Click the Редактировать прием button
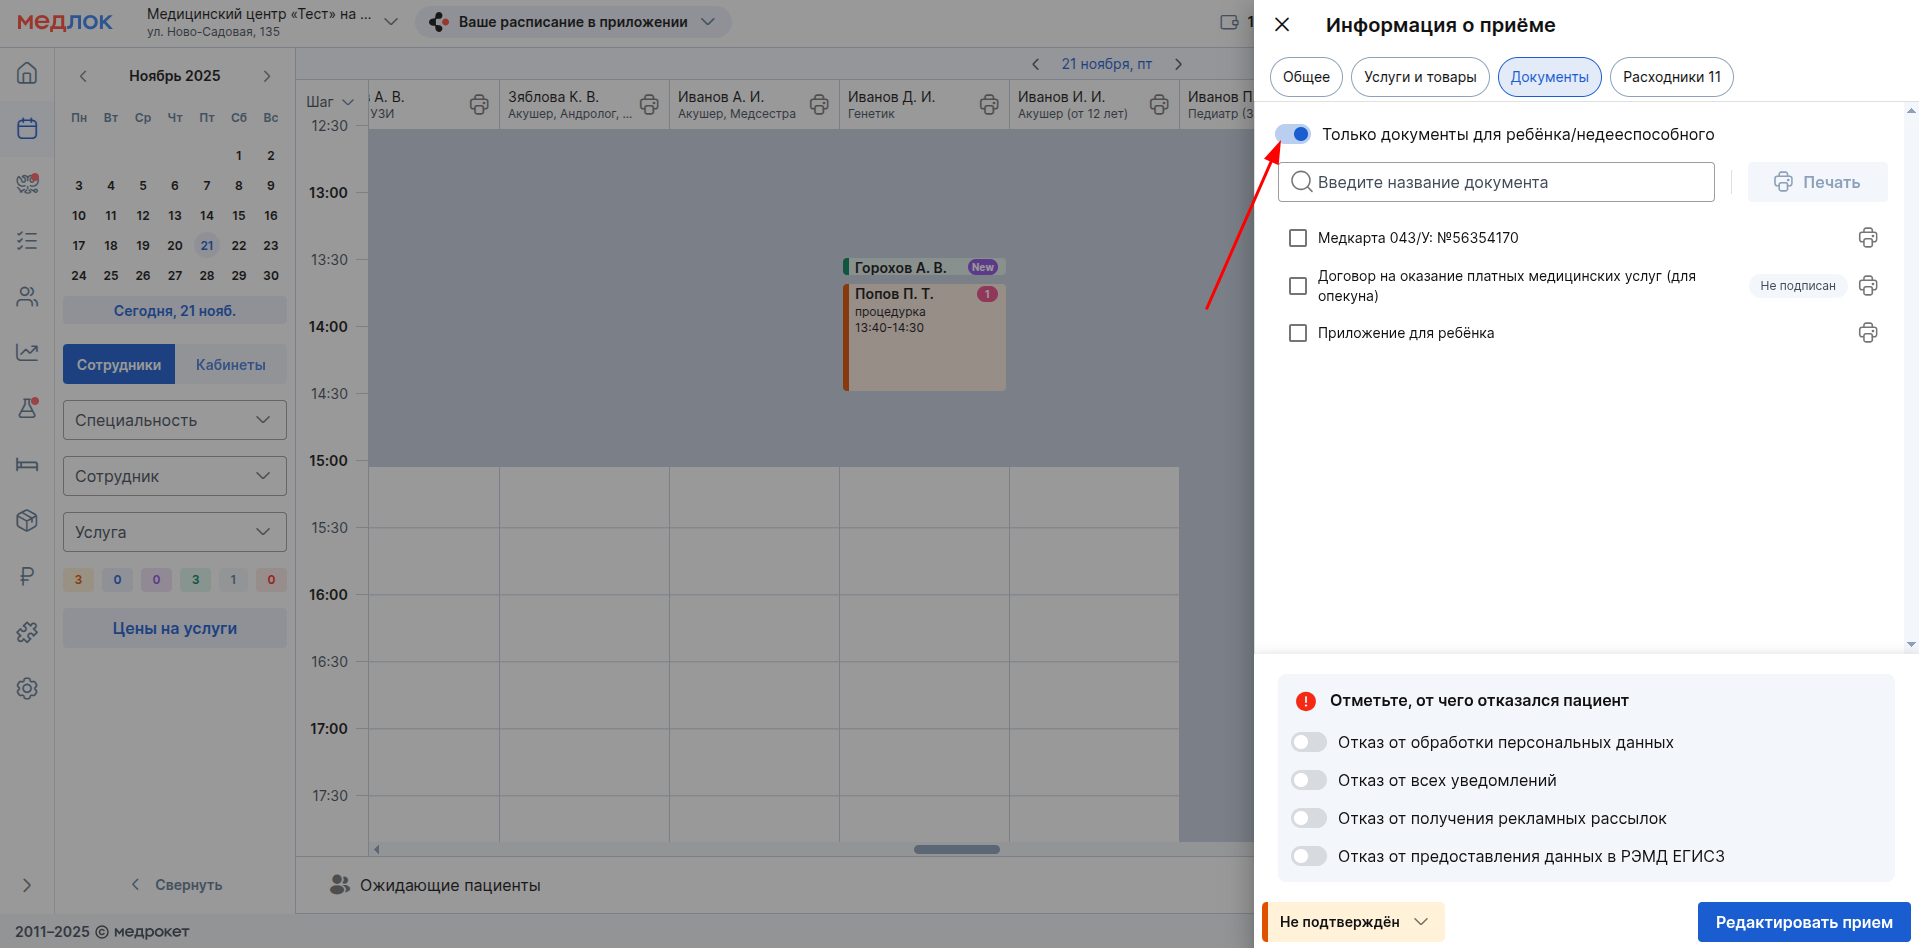This screenshot has height=948, width=1919. pos(1803,922)
